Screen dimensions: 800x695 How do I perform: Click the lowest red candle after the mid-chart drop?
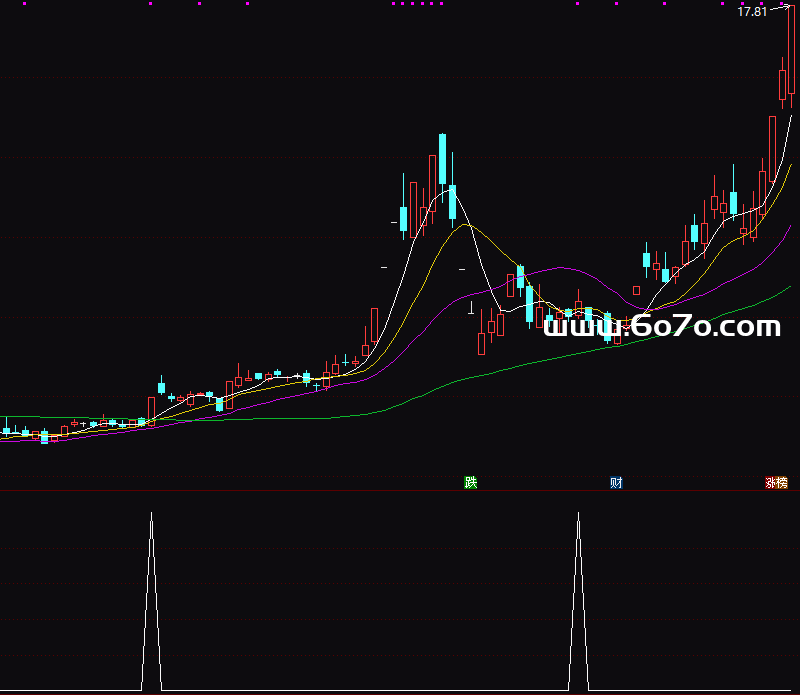tap(481, 343)
